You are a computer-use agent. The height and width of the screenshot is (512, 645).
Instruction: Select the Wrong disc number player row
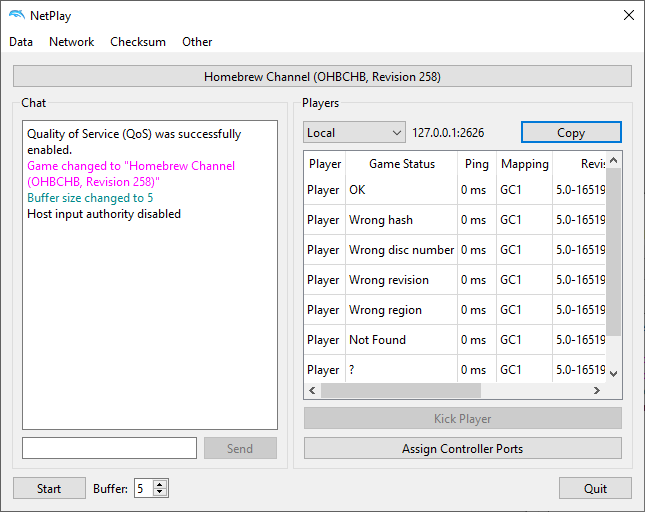point(455,250)
